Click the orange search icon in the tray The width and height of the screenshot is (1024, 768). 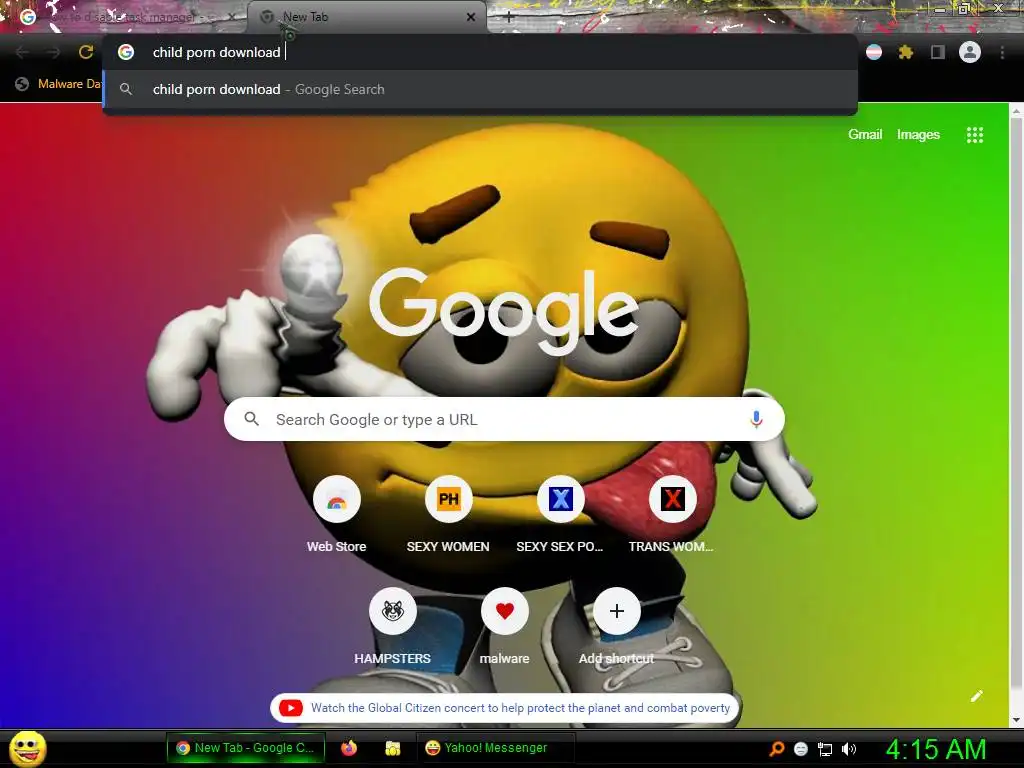pos(777,748)
